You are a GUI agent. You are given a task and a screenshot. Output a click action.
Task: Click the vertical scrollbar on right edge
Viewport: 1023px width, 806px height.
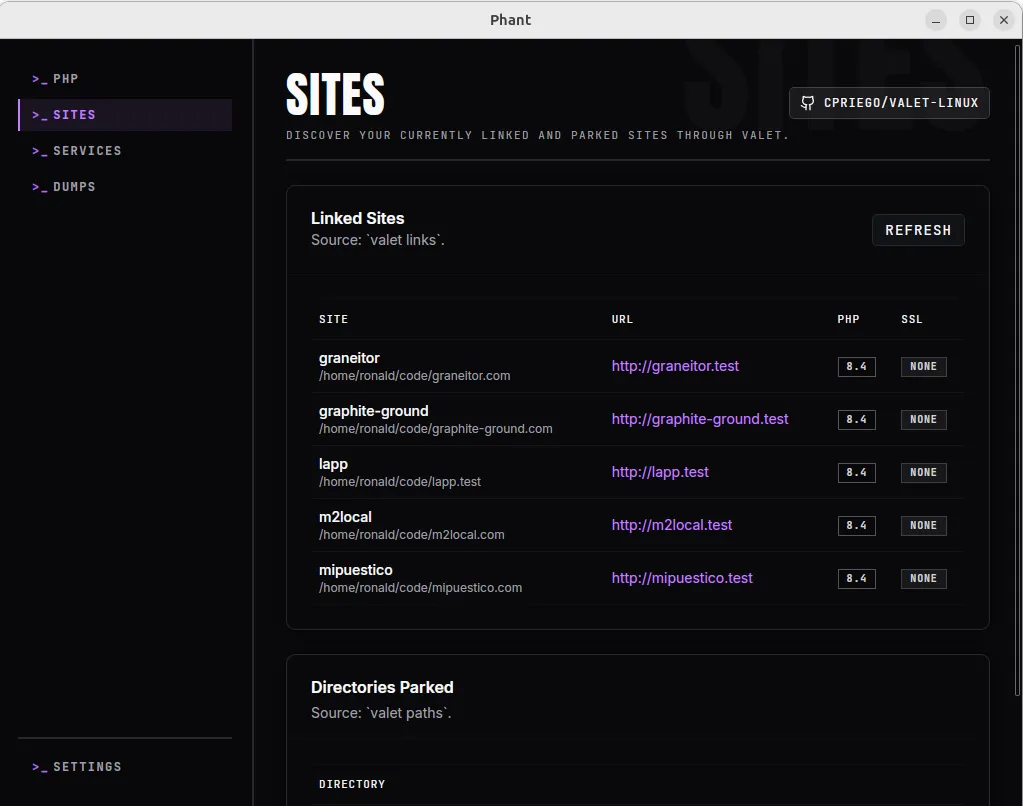pos(1018,371)
